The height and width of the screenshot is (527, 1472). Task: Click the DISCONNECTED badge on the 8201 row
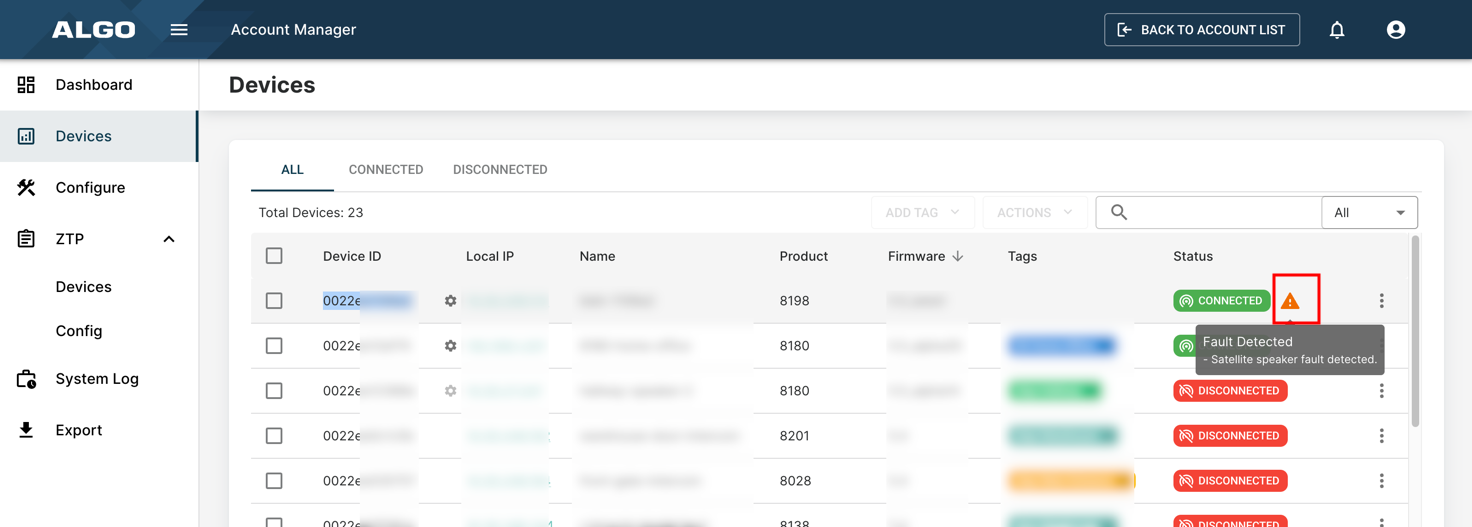pos(1230,436)
